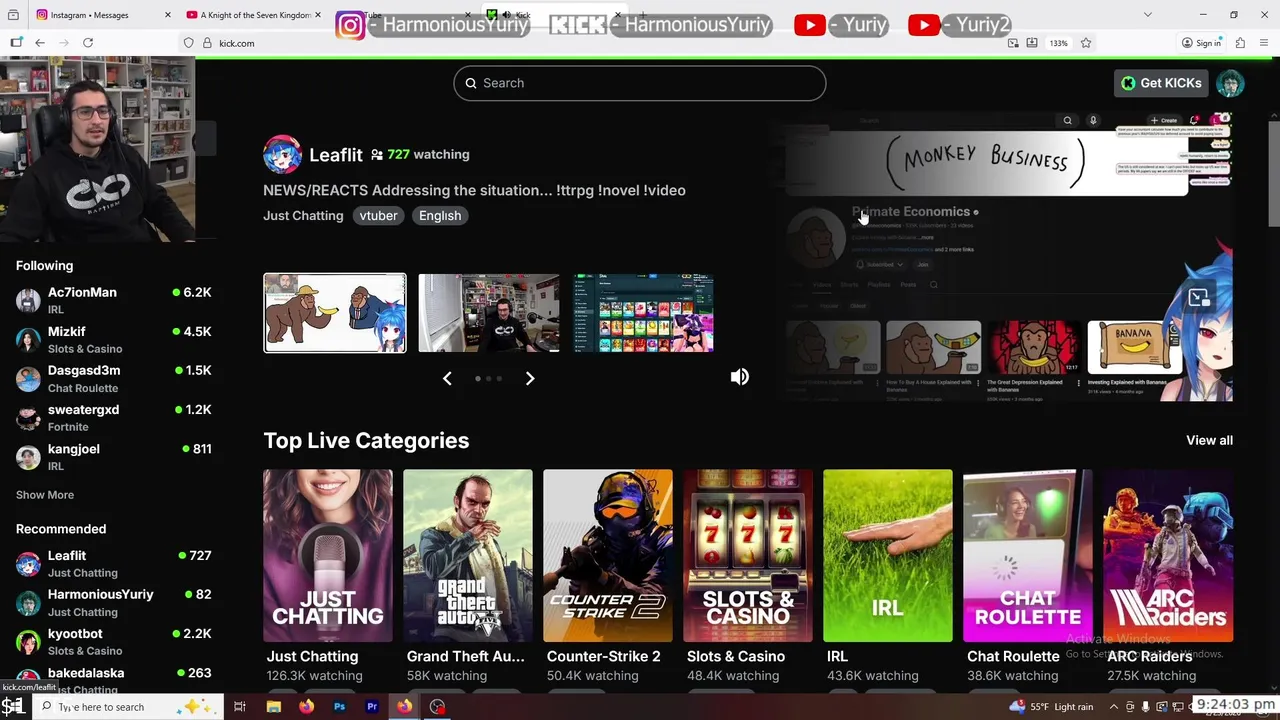Image resolution: width=1280 pixels, height=720 pixels.
Task: Click the Leaflit streamer name heading
Action: [x=336, y=155]
